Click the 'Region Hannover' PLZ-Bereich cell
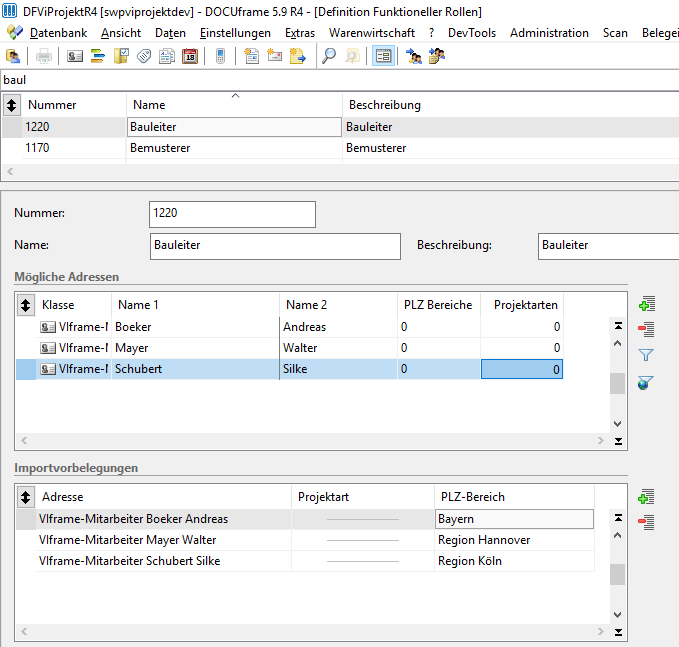The width and height of the screenshot is (679, 647). click(x=514, y=540)
